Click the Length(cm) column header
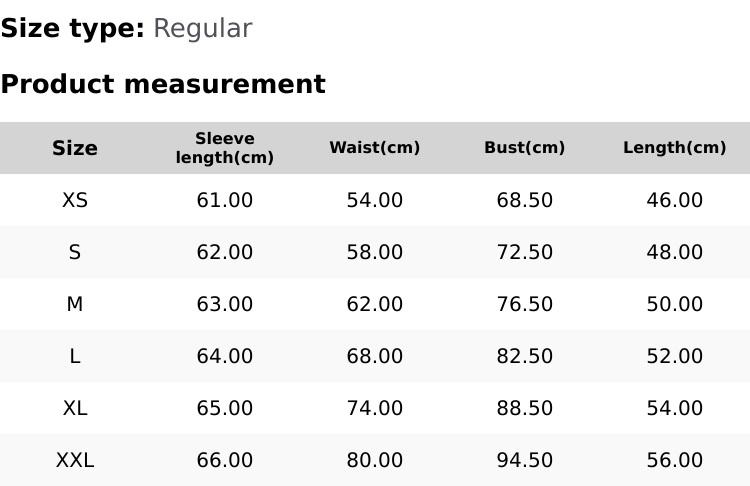Screen dimensions: 750x486 pyautogui.click(x=675, y=148)
